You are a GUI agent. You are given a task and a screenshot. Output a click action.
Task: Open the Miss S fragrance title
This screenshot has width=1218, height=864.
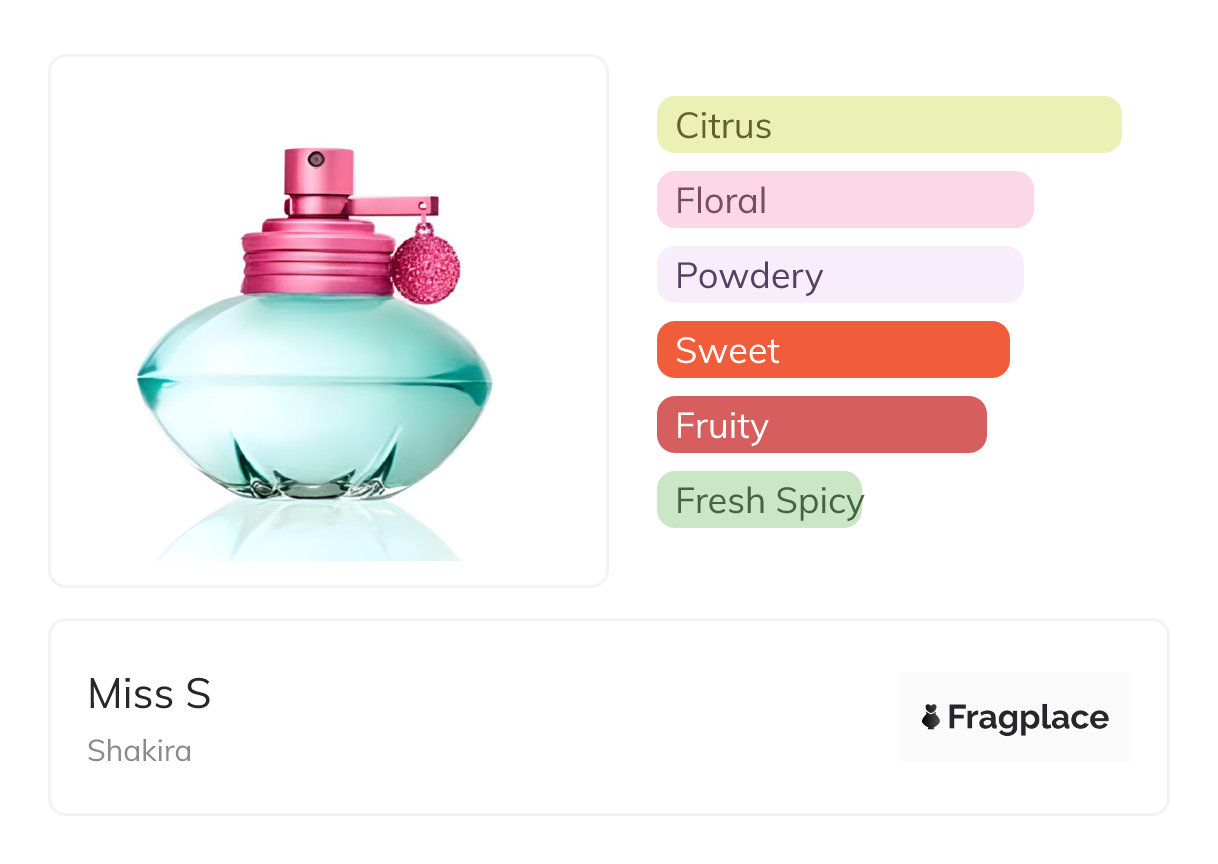(x=149, y=694)
